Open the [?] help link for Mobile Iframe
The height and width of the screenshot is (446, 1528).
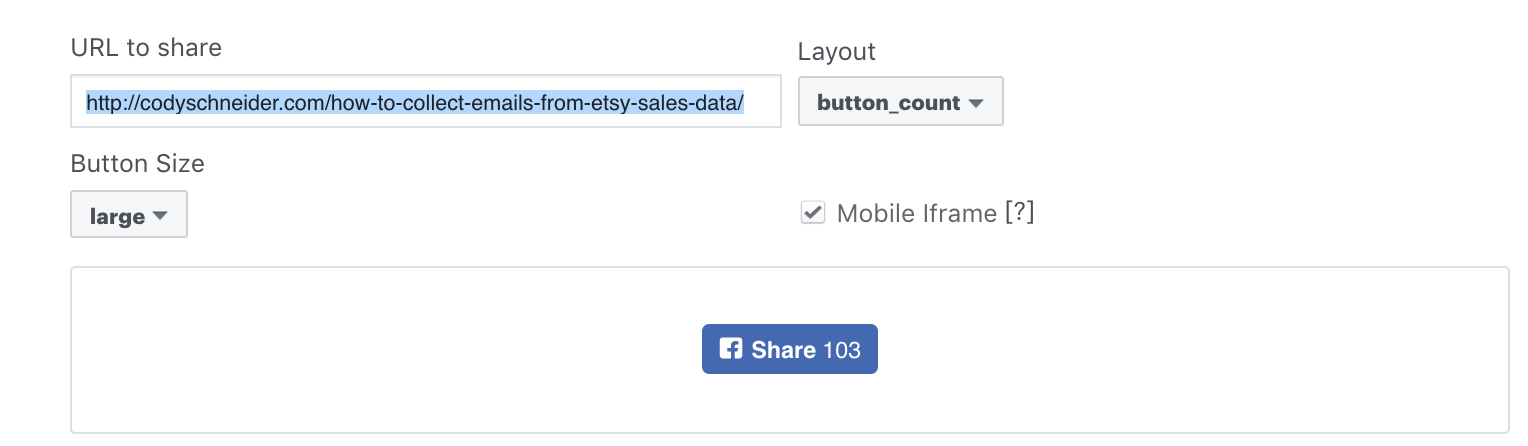tap(1019, 213)
